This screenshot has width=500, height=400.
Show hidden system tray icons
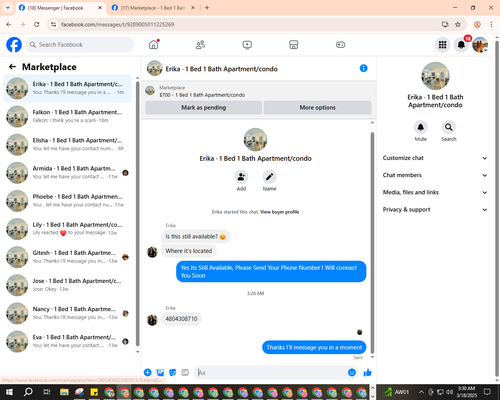click(421, 392)
